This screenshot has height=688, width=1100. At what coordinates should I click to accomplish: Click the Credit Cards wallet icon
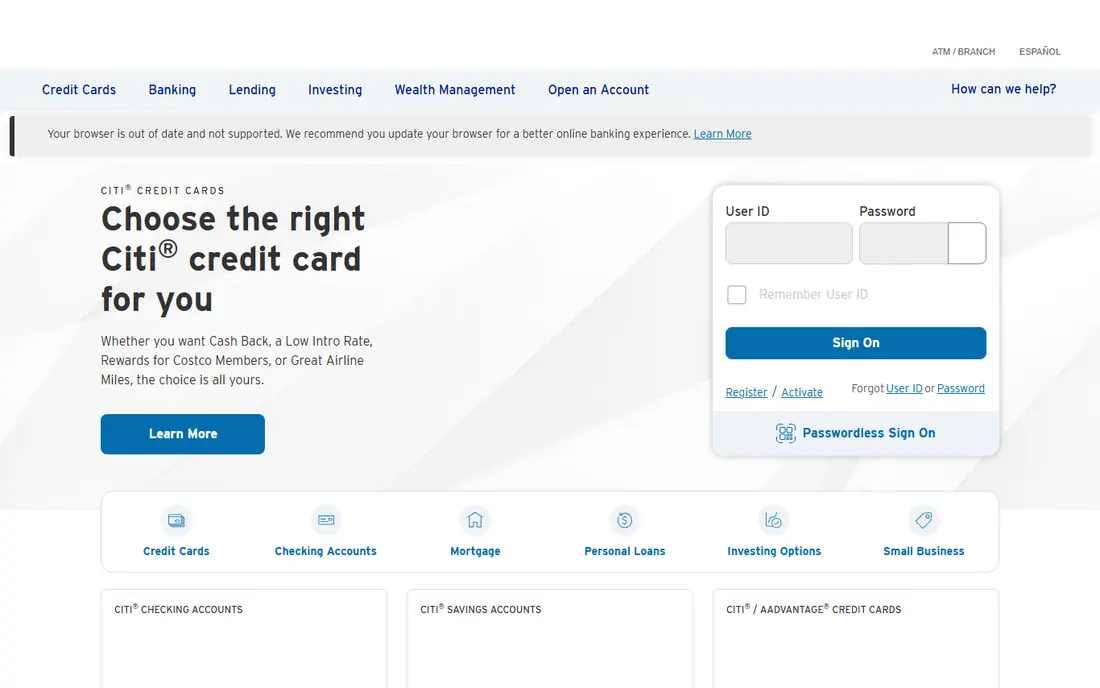(176, 520)
